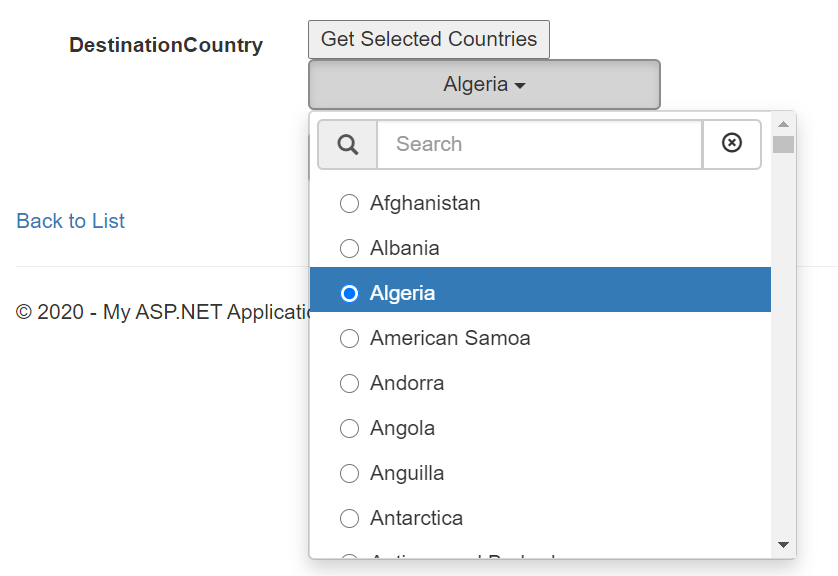Select the American Samoa radio button
838x576 pixels.
tap(349, 338)
